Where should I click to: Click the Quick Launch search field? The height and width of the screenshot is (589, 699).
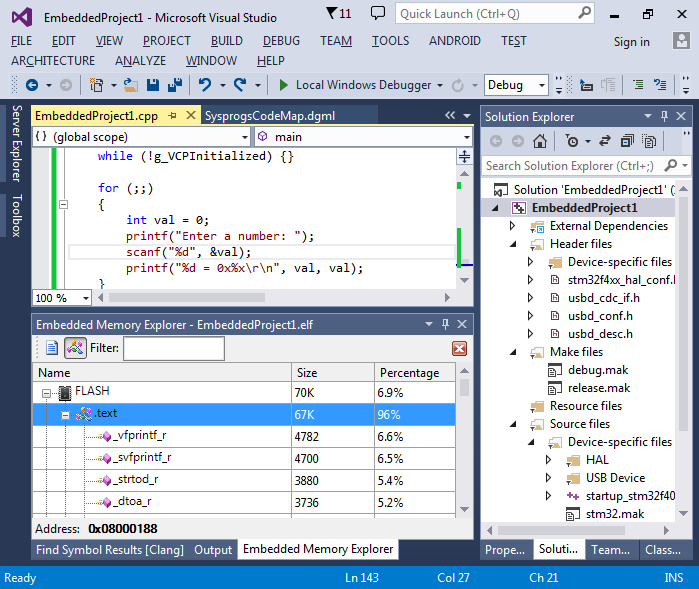click(x=494, y=14)
